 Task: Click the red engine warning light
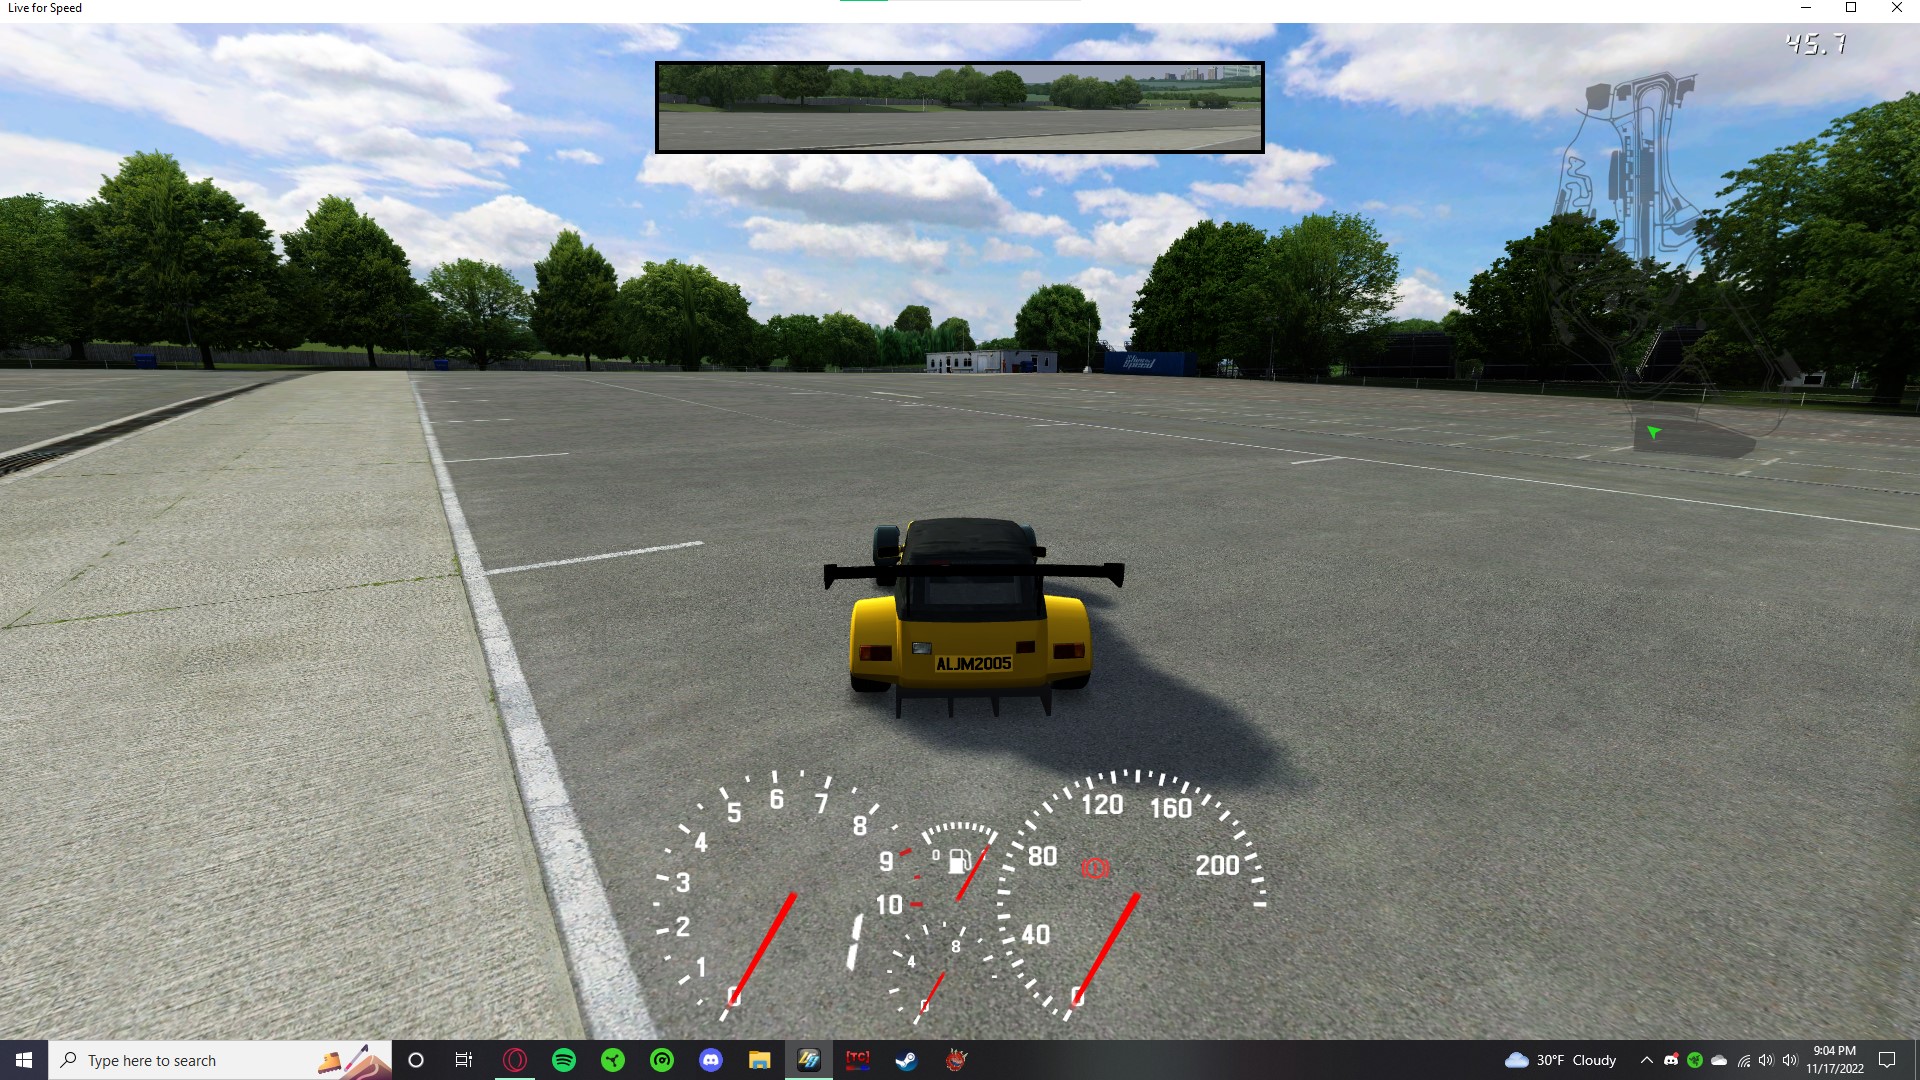pyautogui.click(x=1095, y=868)
